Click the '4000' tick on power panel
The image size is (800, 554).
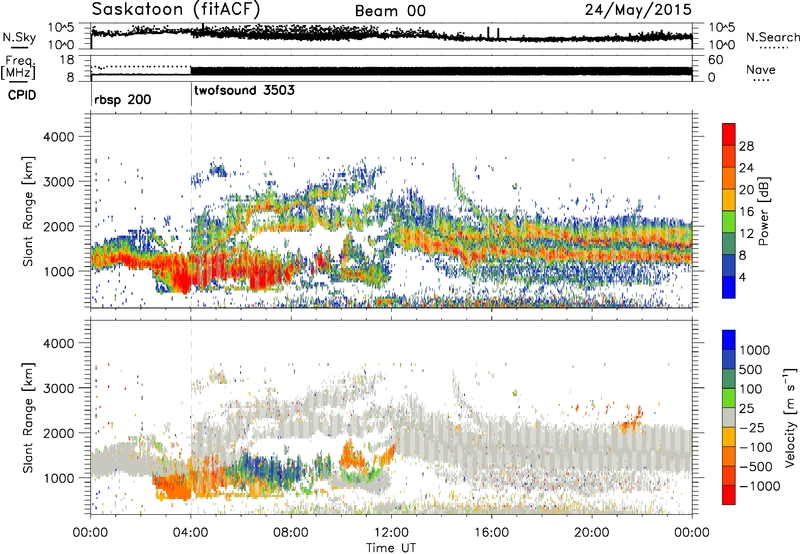point(59,137)
